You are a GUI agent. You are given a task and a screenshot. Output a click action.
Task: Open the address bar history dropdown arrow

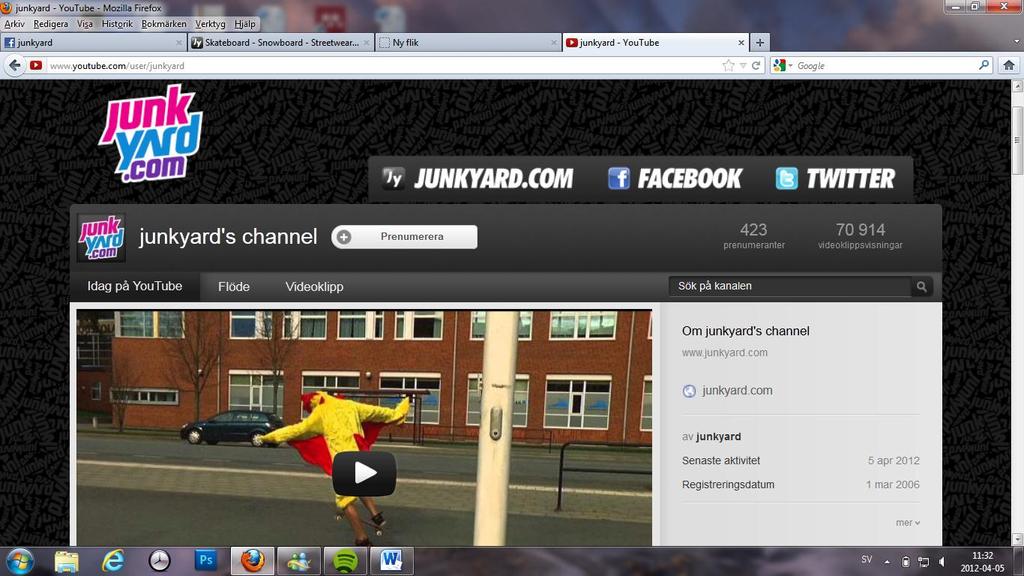pos(743,65)
